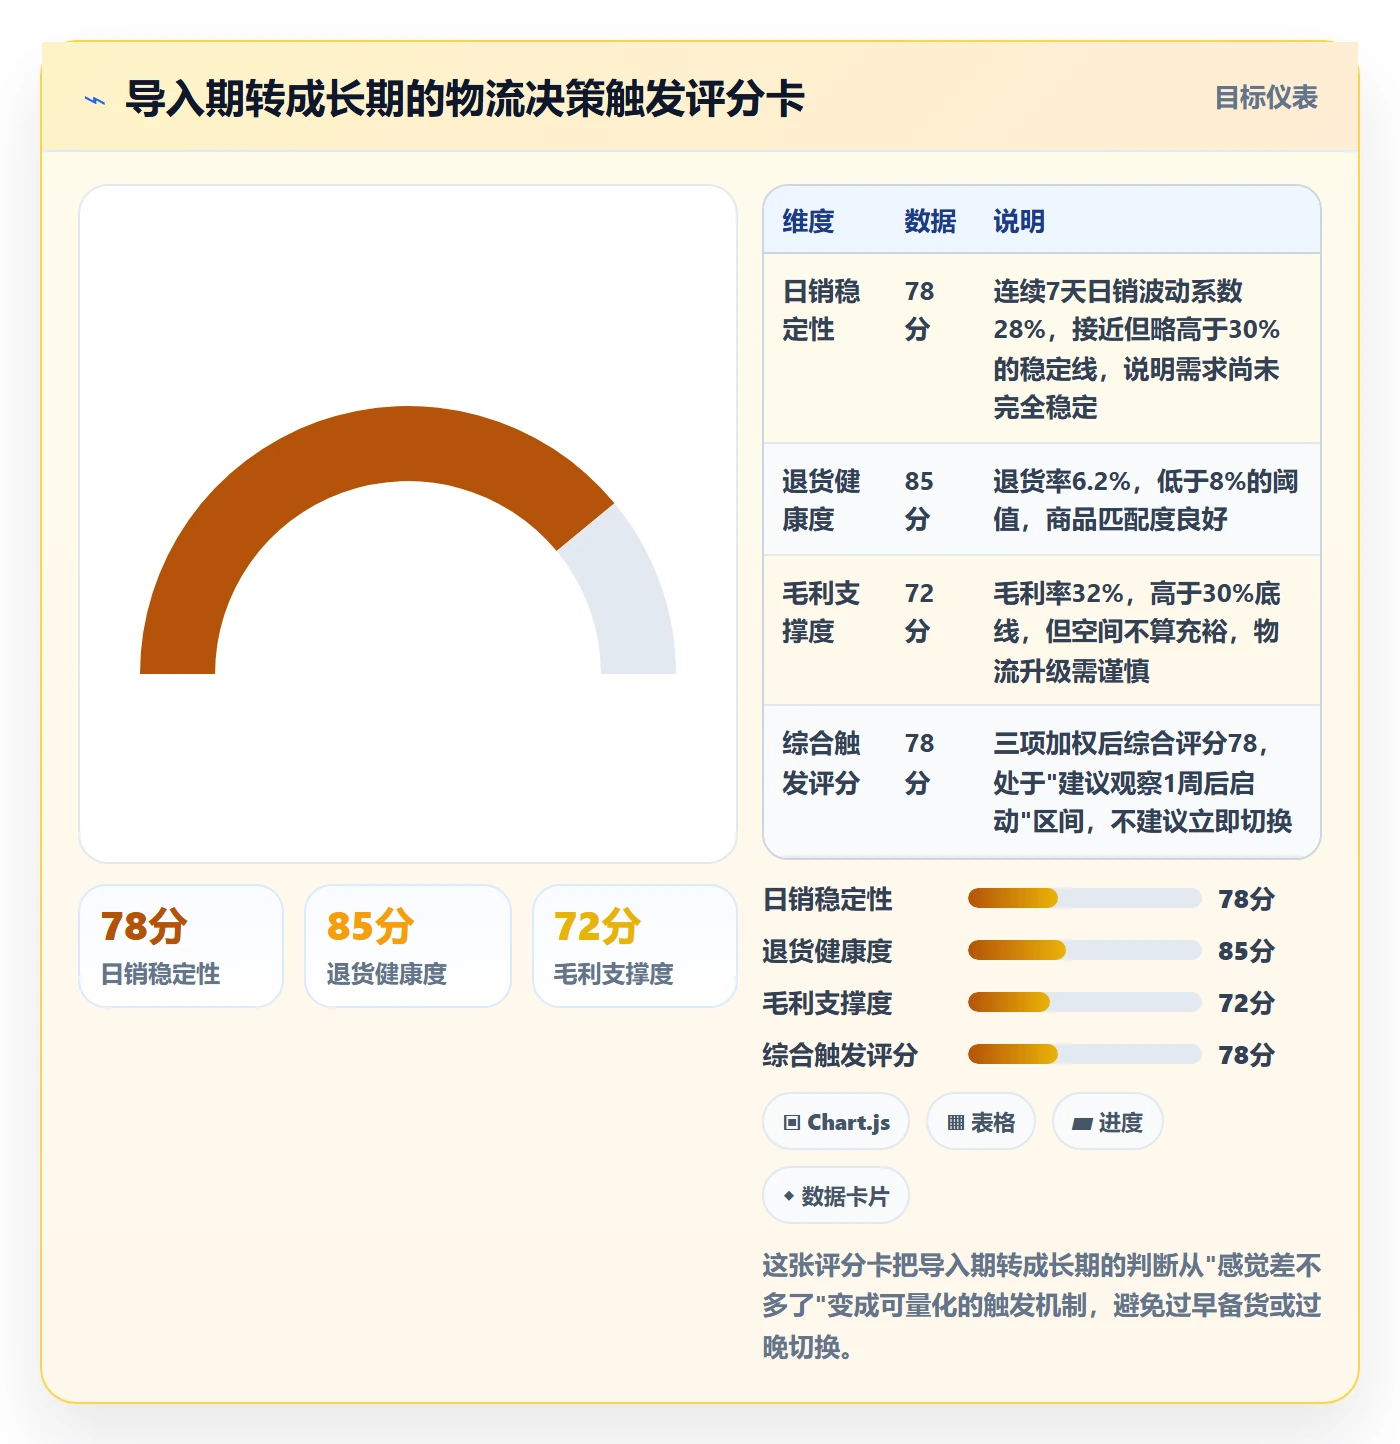Click the 毛利支撑度 progress bar
Viewport: 1400px width, 1444px height.
pos(1084,1002)
